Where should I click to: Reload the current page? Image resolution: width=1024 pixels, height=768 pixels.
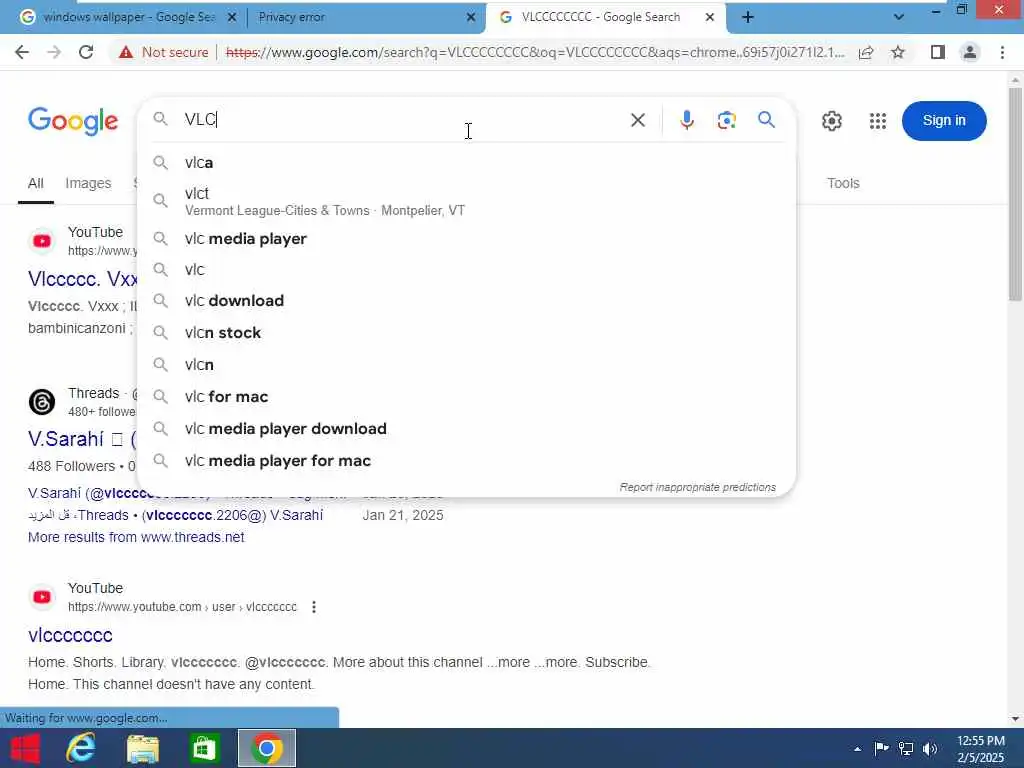(x=86, y=52)
